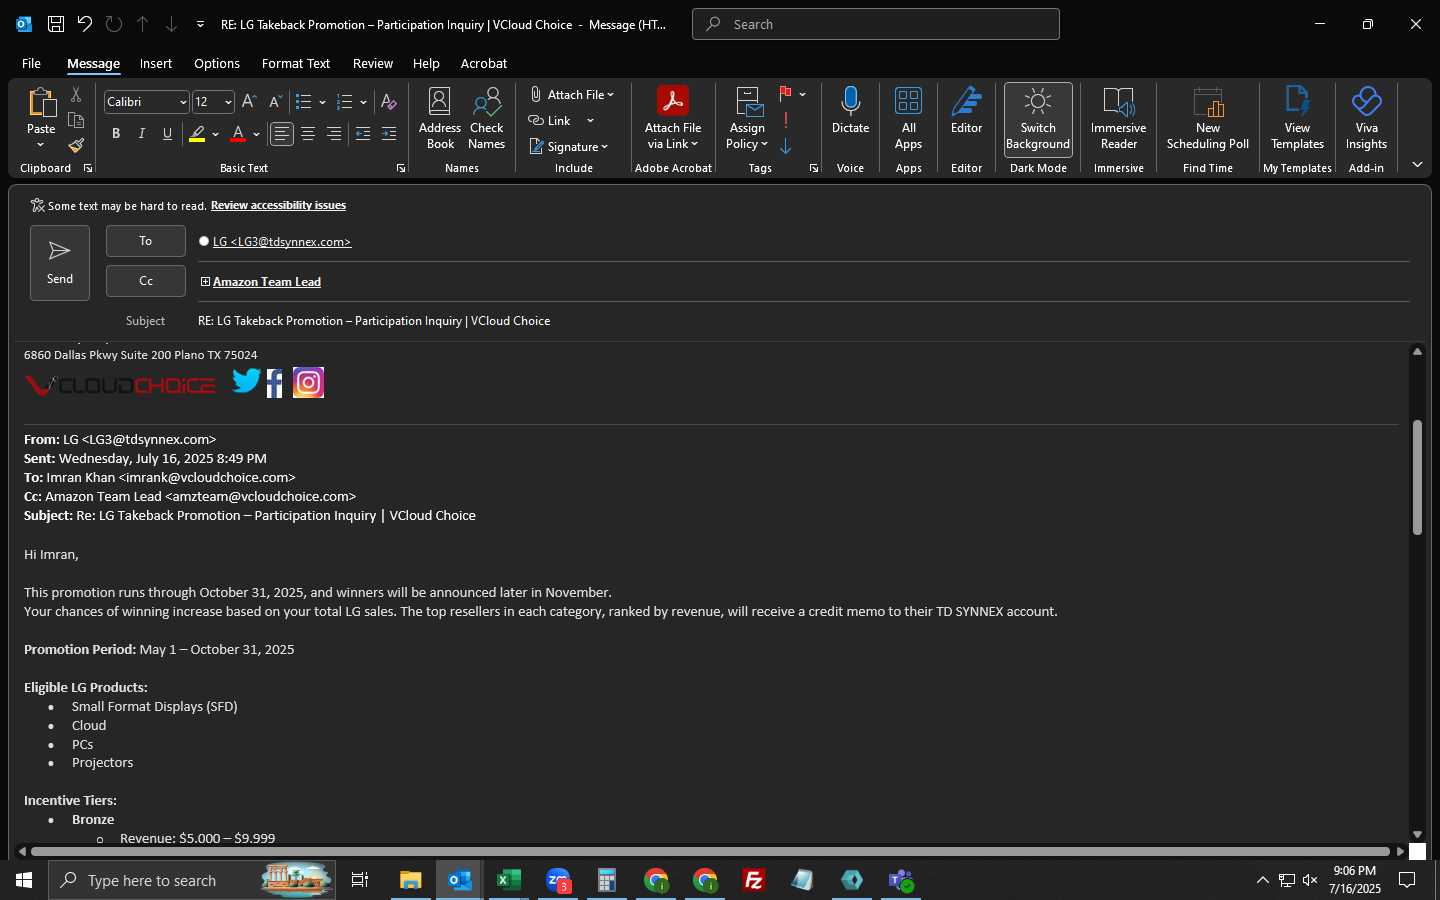The height and width of the screenshot is (900, 1440).
Task: Click the Twitter icon in signature
Action: click(246, 381)
